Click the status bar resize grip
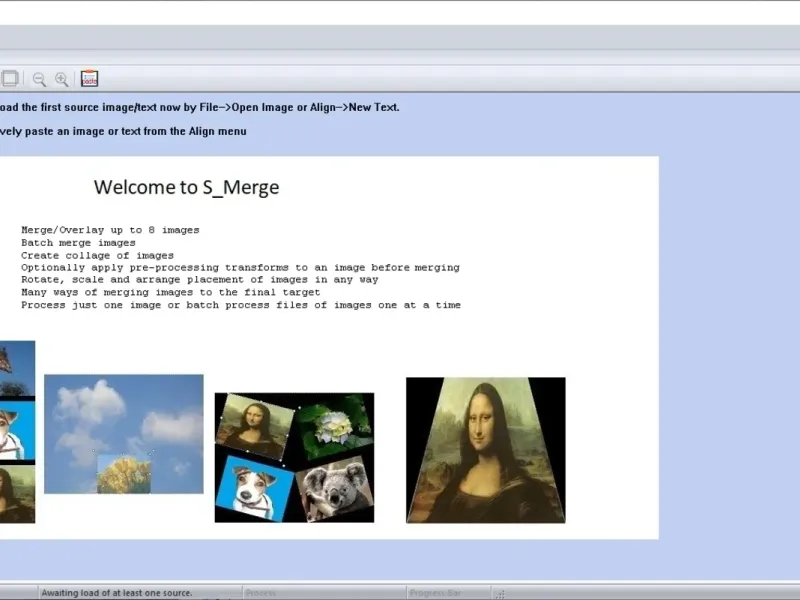Viewport: 800px width, 600px height. pos(500,594)
